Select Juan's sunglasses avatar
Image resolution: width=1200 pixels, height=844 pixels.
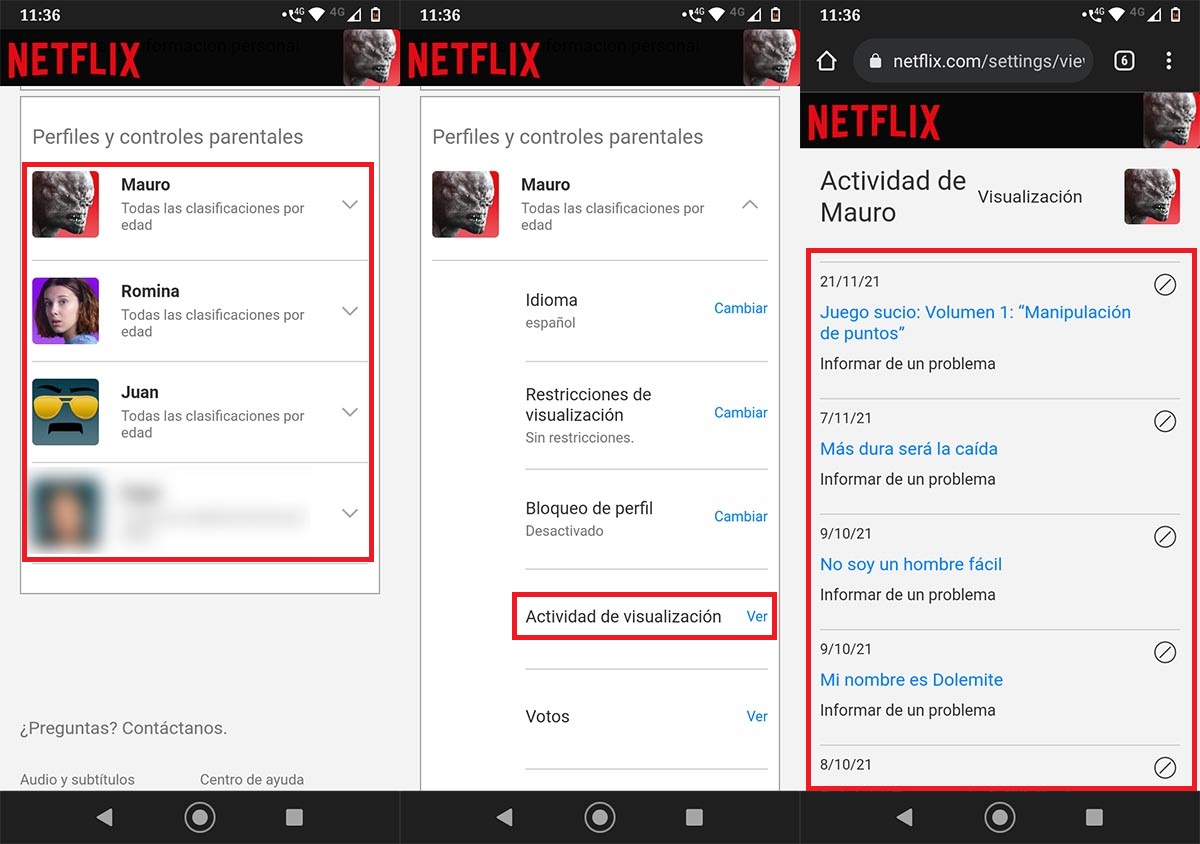tap(65, 412)
